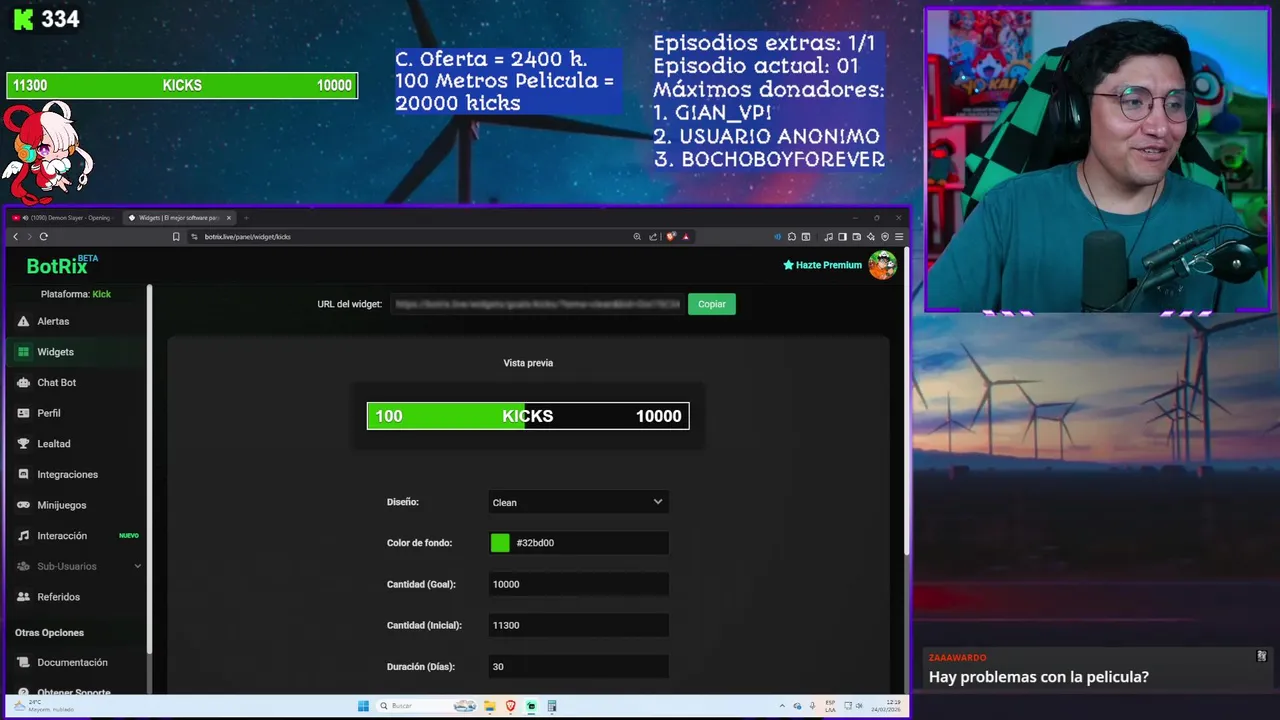Open the user avatar in BotRix header
The image size is (1280, 720).
pos(882,265)
